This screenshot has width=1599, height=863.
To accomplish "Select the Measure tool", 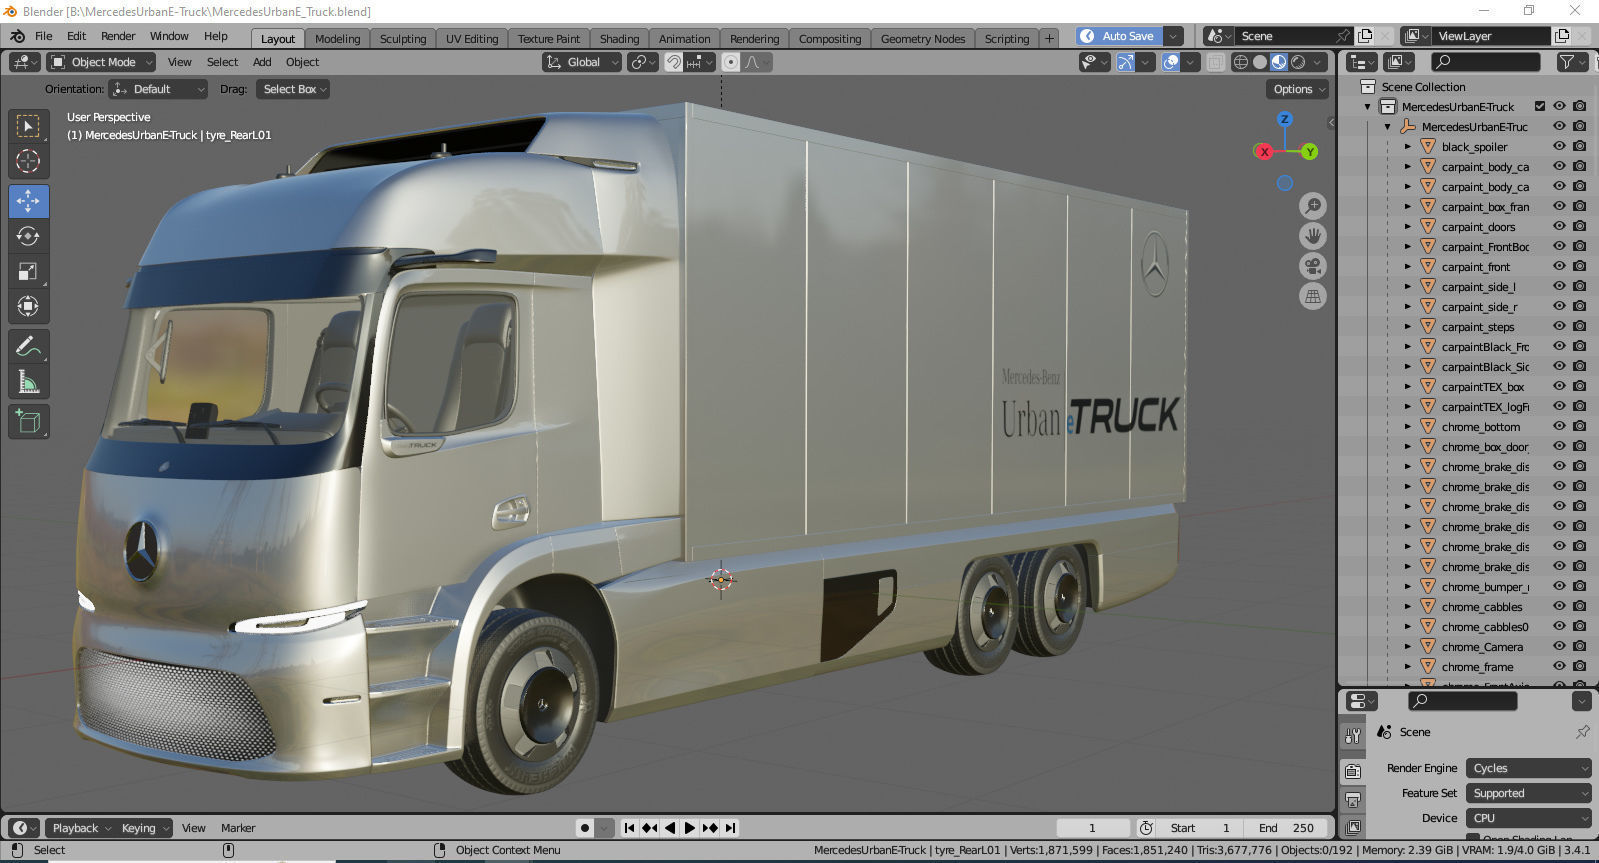I will pyautogui.click(x=28, y=382).
